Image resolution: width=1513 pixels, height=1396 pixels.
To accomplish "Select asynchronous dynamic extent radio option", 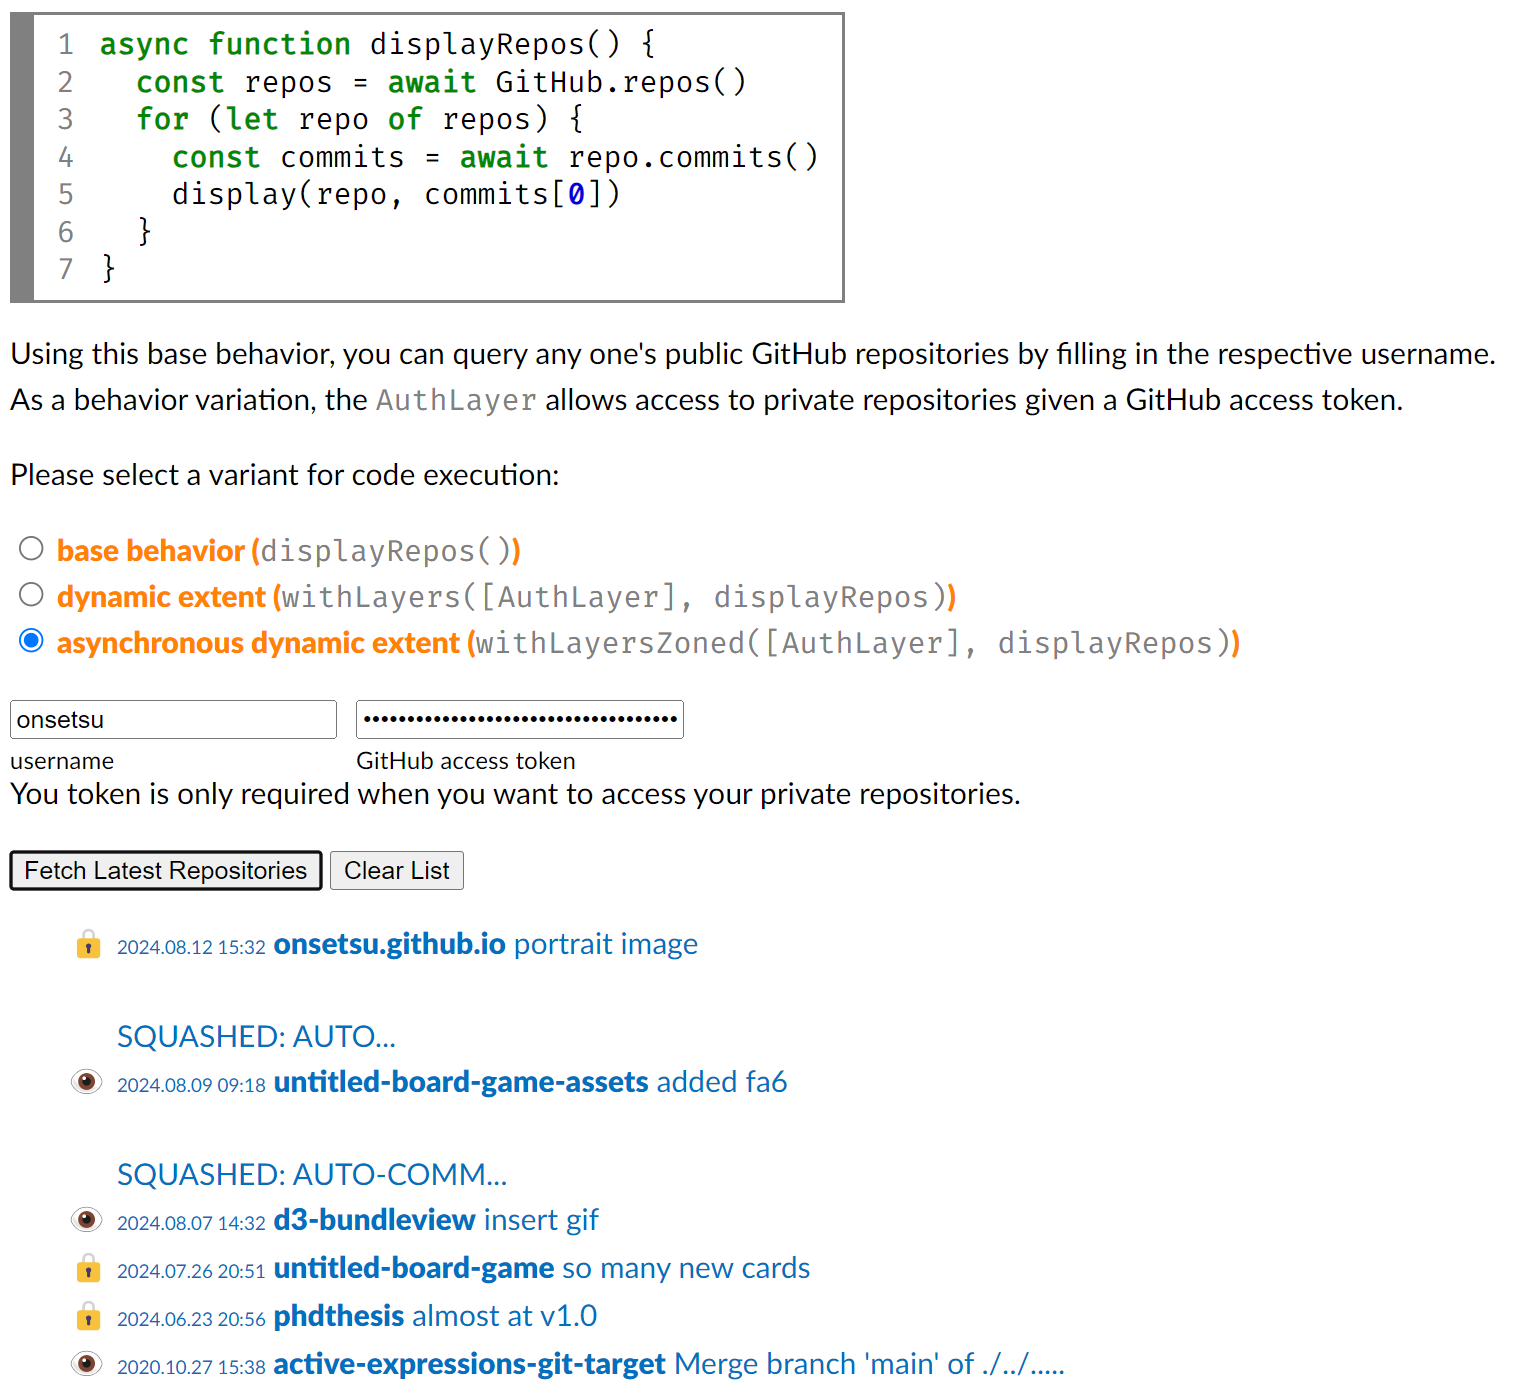I will (32, 641).
